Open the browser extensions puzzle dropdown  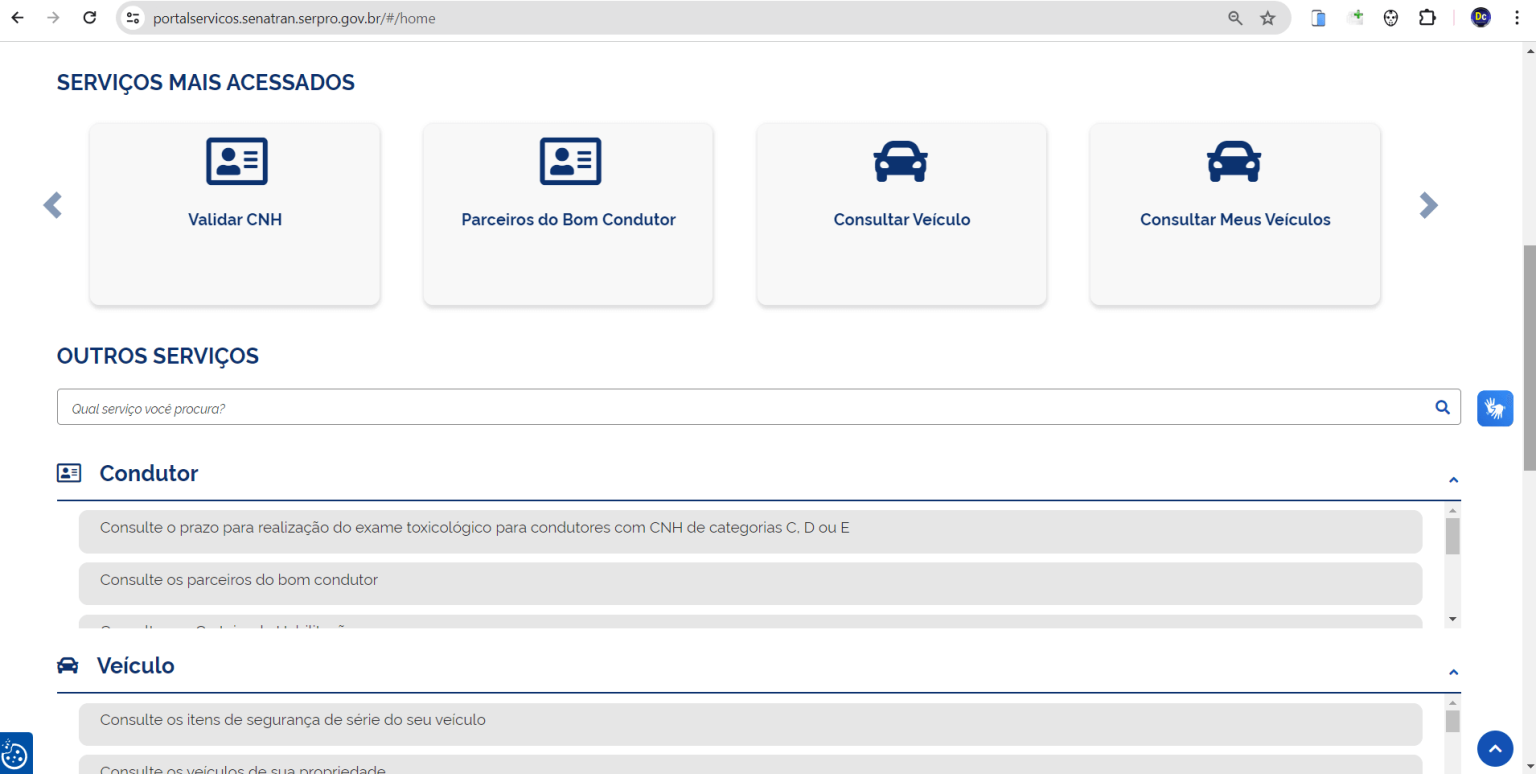click(x=1427, y=17)
